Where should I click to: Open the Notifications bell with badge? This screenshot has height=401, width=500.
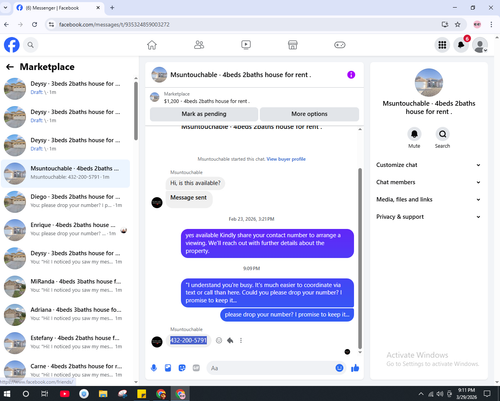(461, 45)
